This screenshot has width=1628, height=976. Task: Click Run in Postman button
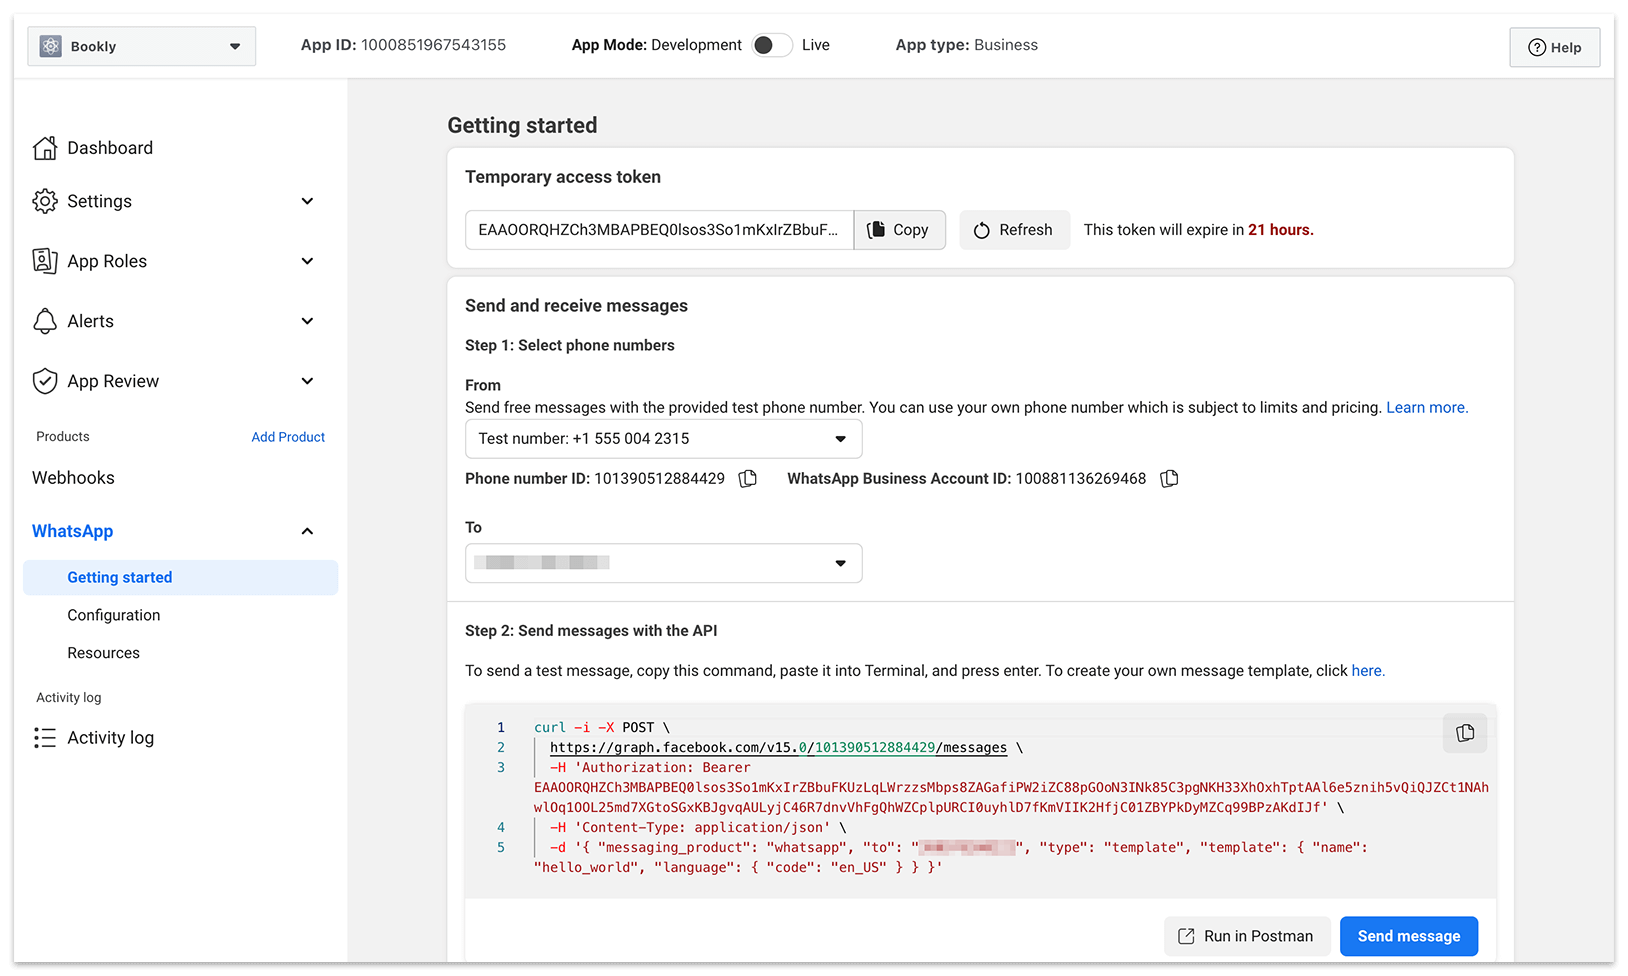click(x=1247, y=936)
